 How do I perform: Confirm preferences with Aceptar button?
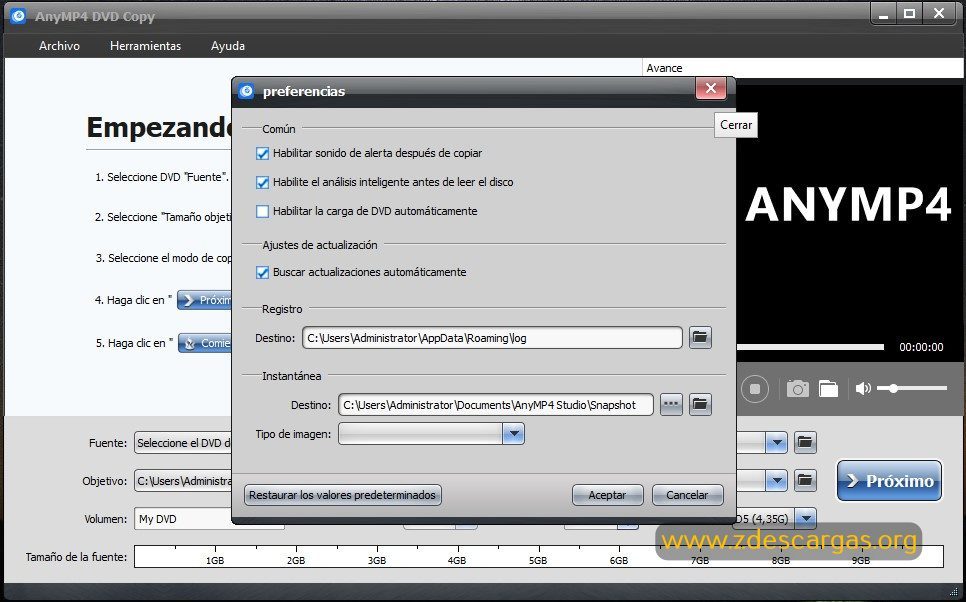pyautogui.click(x=607, y=495)
